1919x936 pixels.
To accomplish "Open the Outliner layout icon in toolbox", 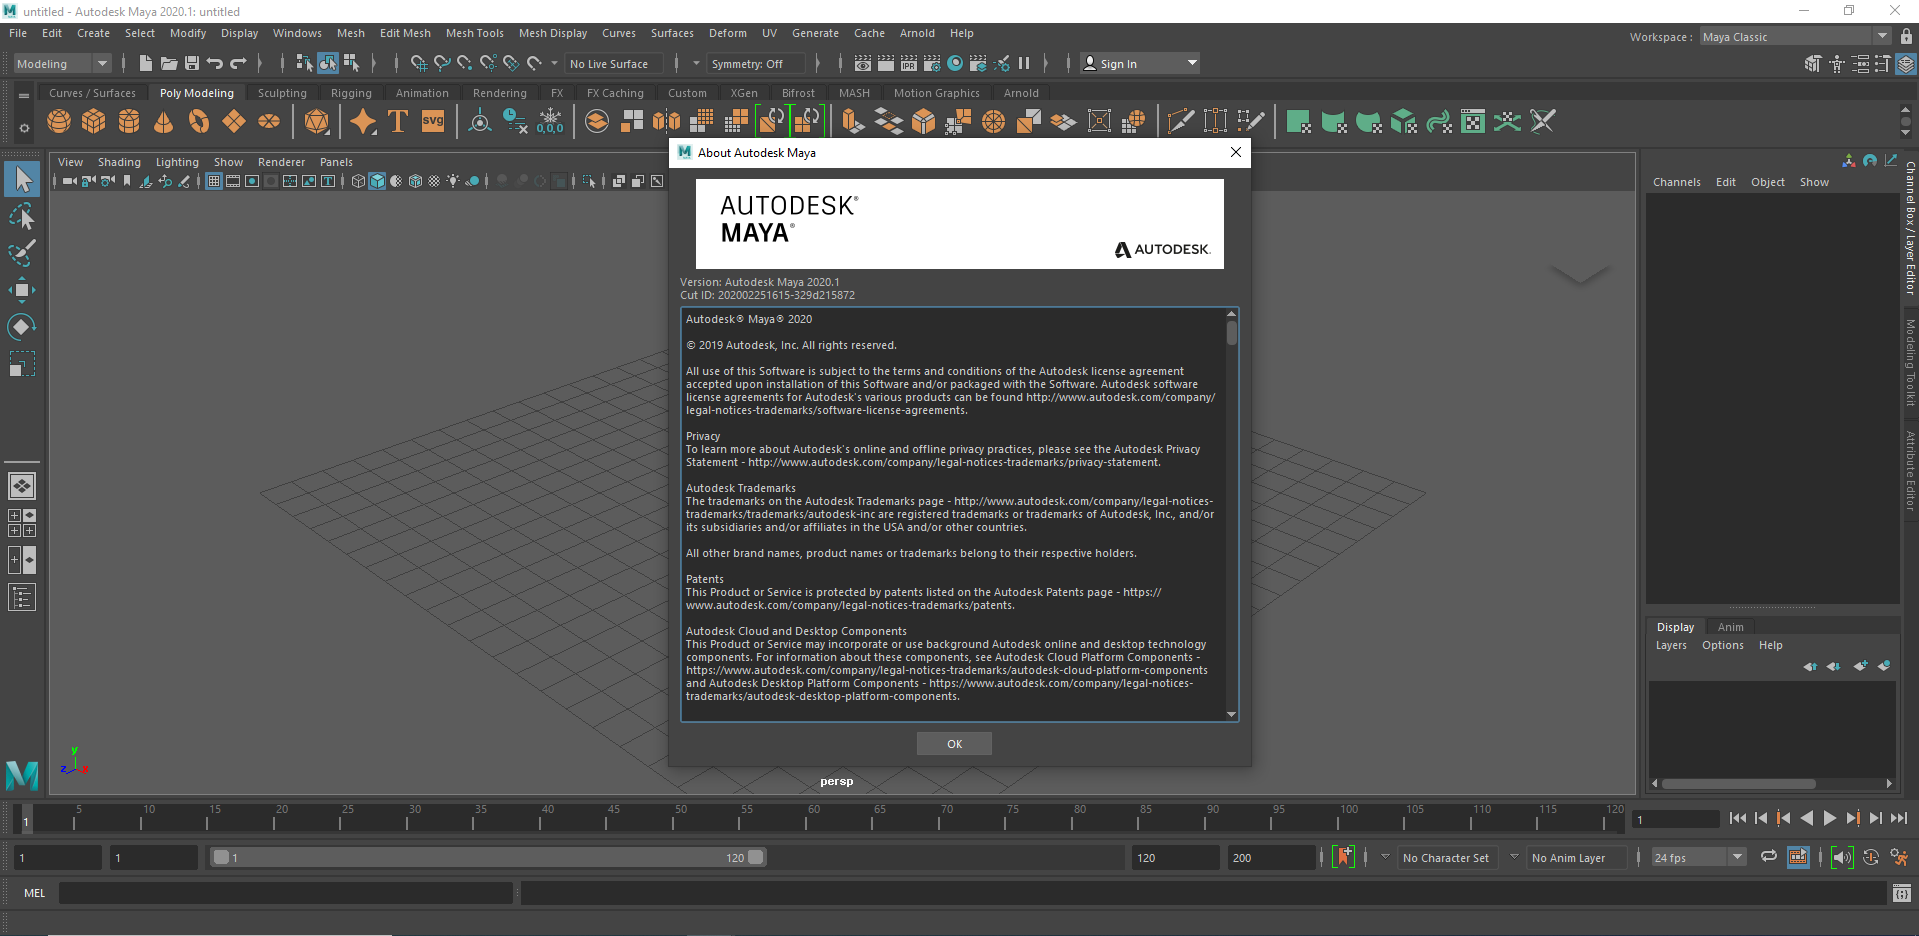I will click(x=22, y=597).
